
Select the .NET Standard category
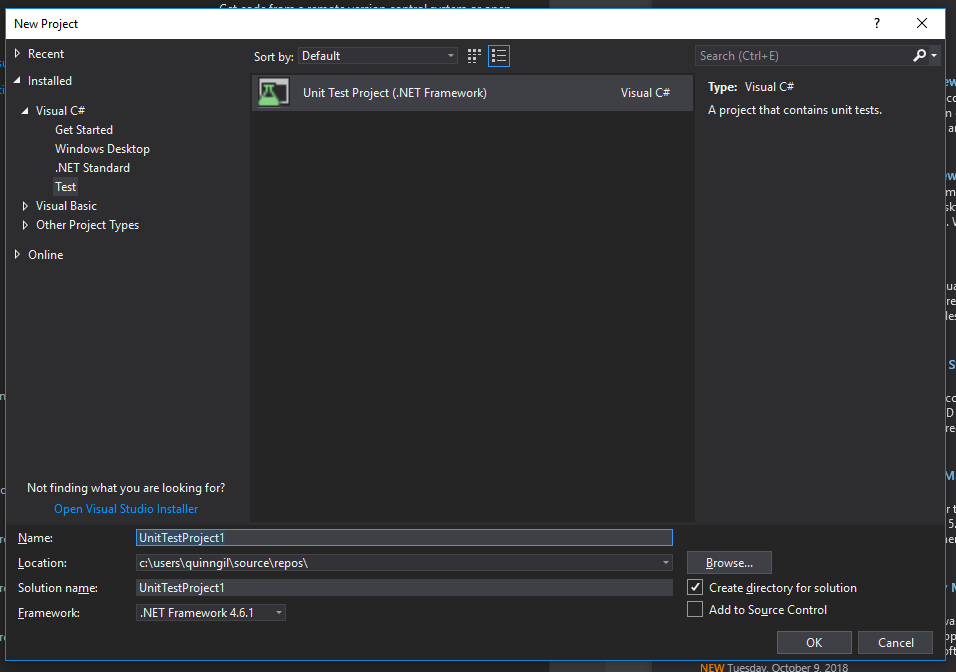[x=92, y=167]
